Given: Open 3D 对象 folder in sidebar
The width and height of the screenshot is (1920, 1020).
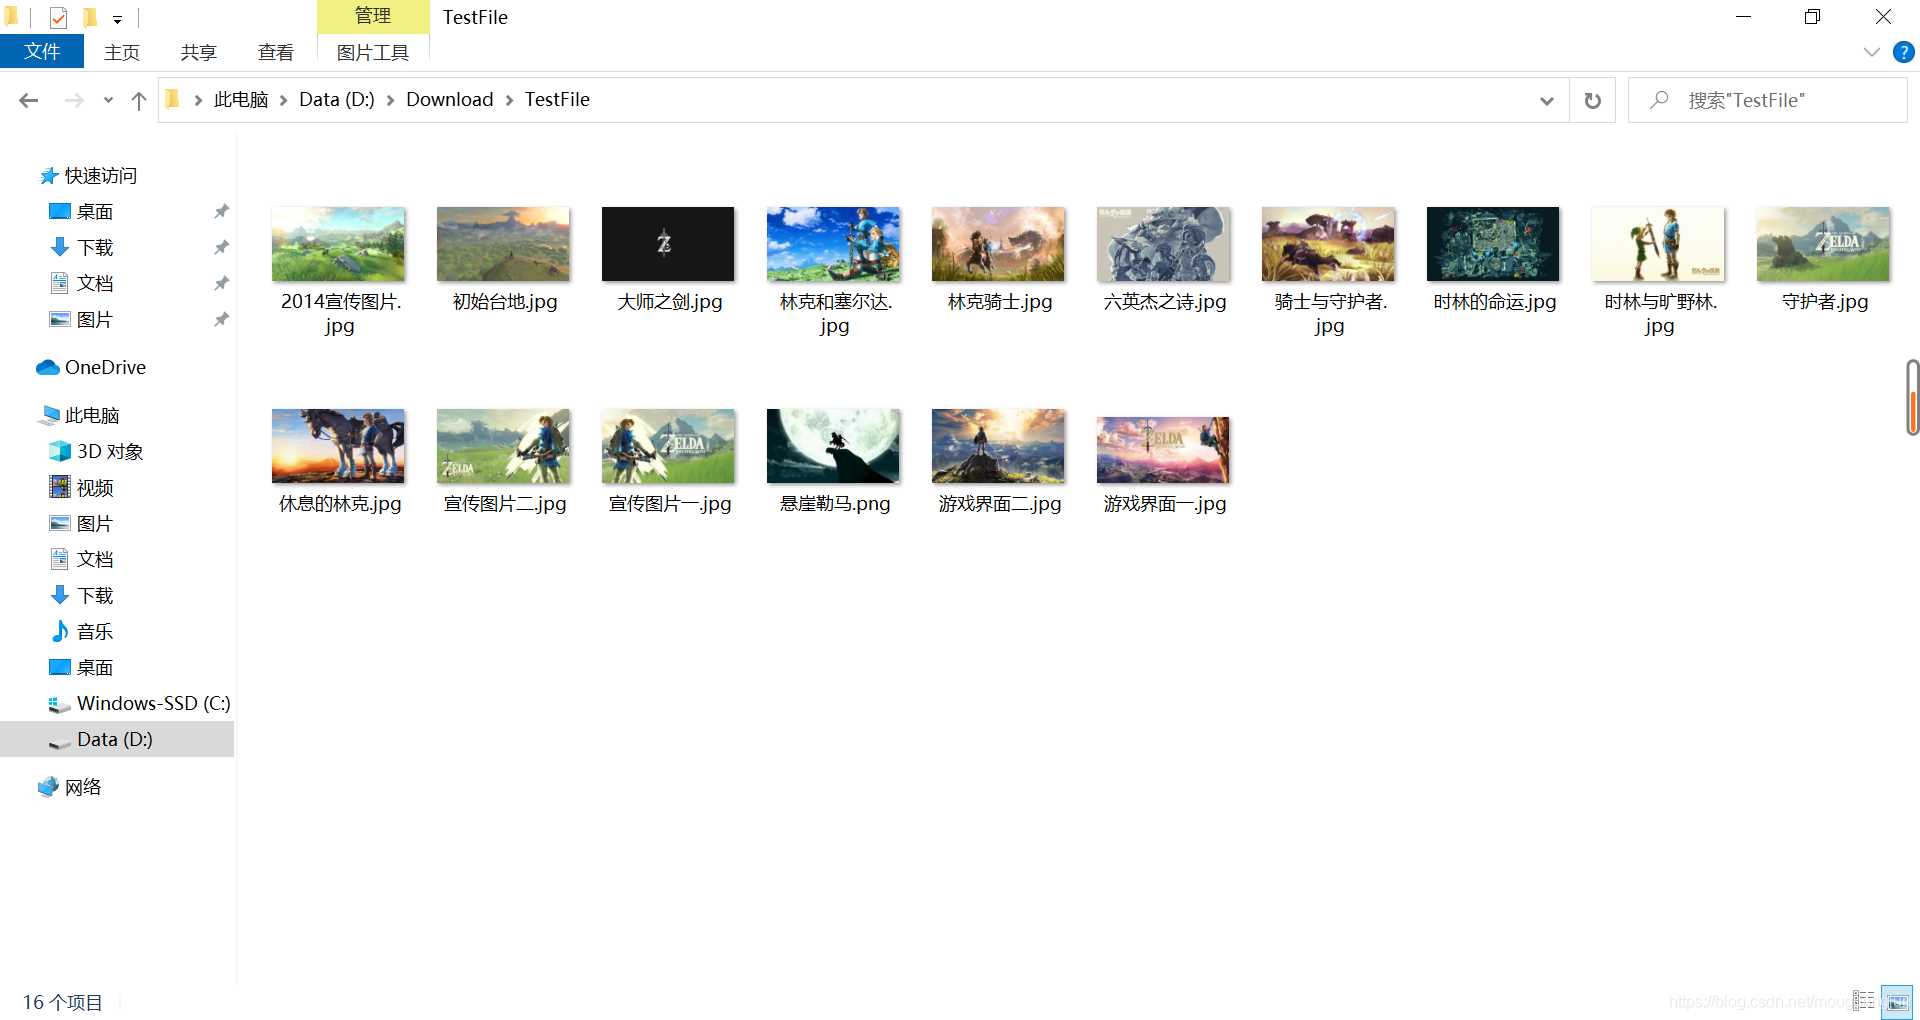Looking at the screenshot, I should 110,452.
